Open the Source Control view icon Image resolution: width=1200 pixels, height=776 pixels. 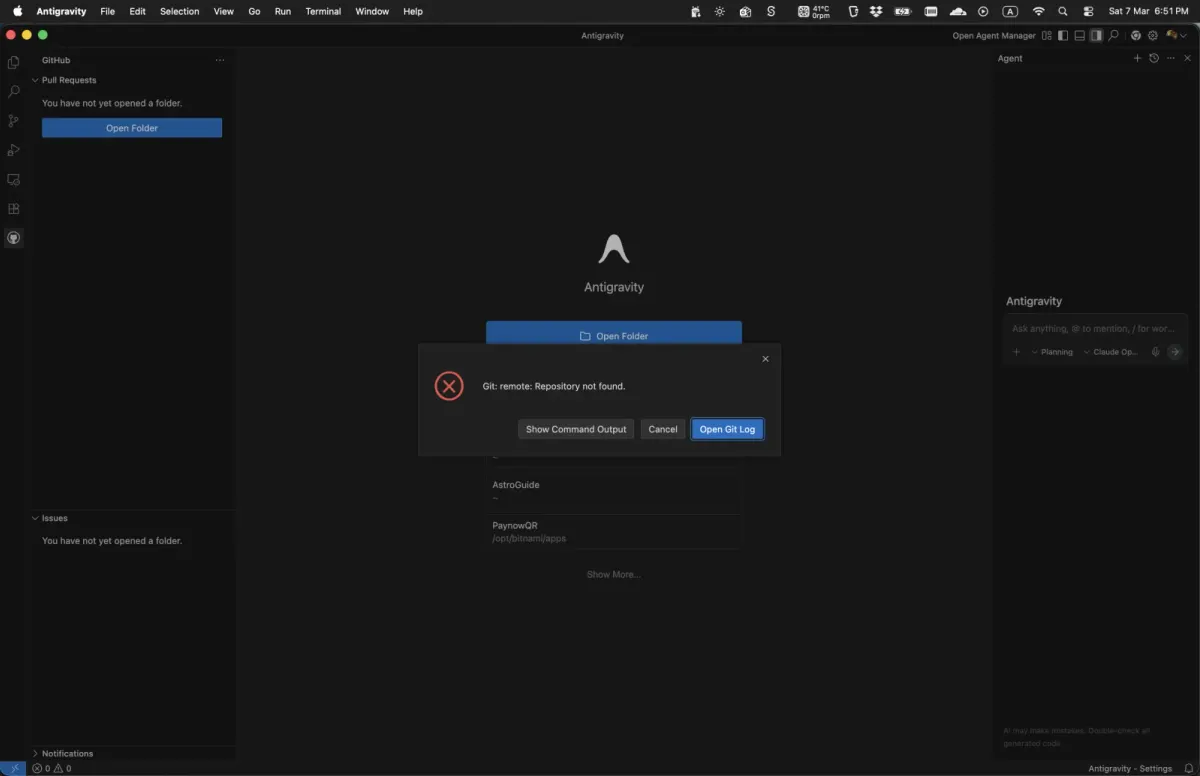pos(13,121)
